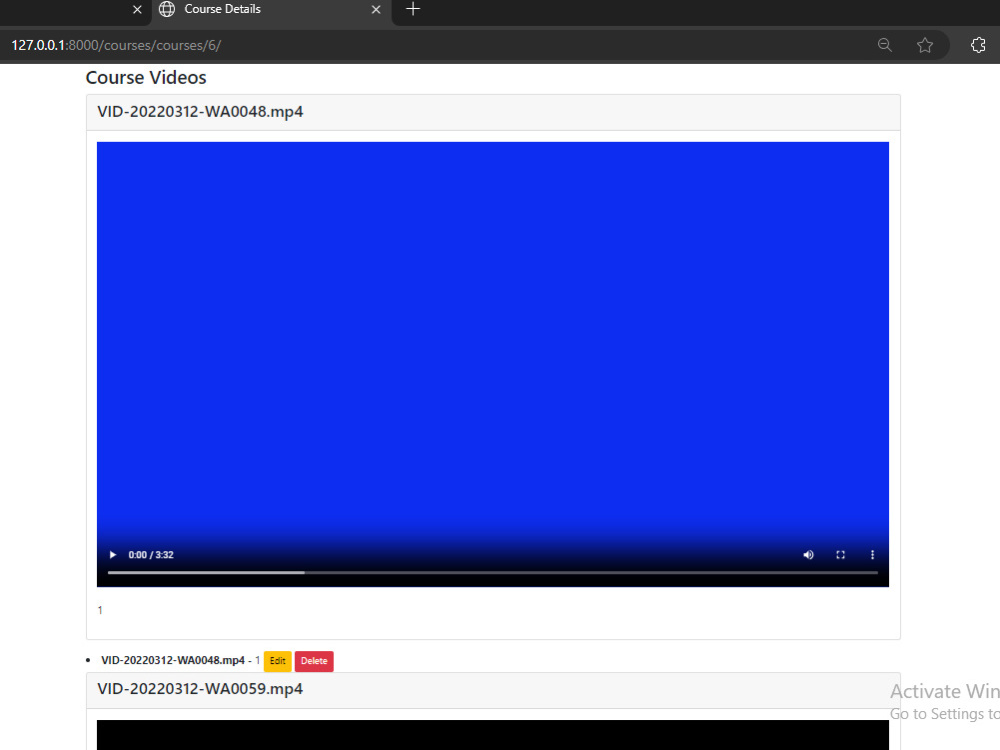The width and height of the screenshot is (1000, 750).
Task: Select the Course Details tab
Action: coord(271,10)
